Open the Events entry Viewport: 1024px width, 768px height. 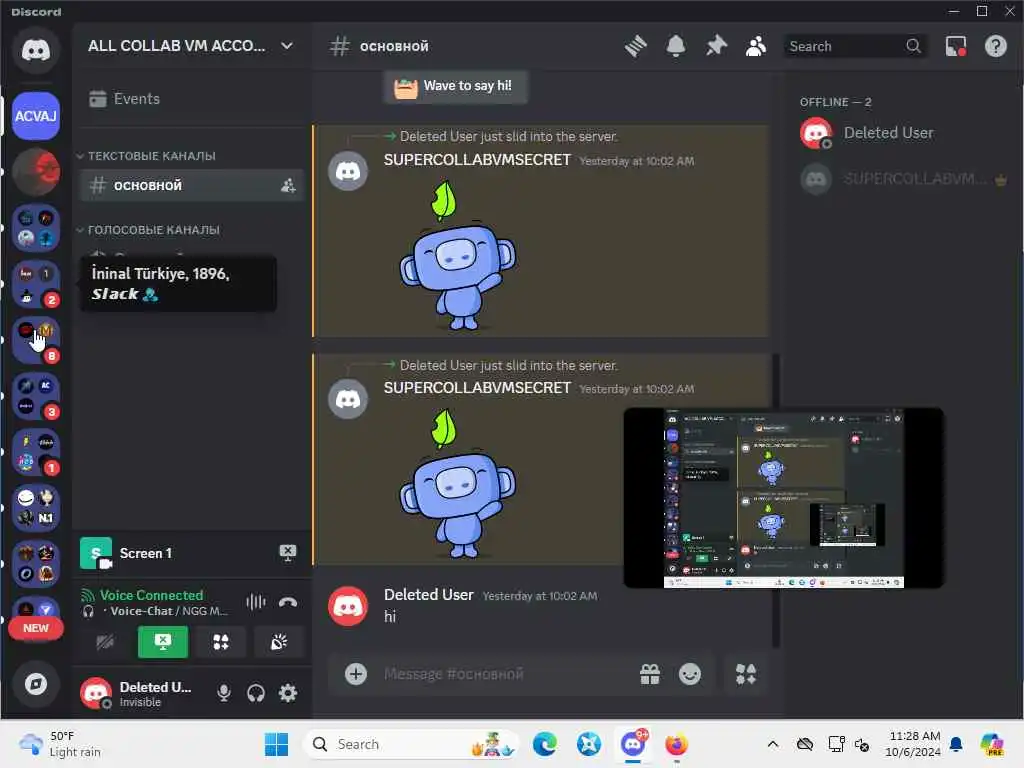click(191, 99)
